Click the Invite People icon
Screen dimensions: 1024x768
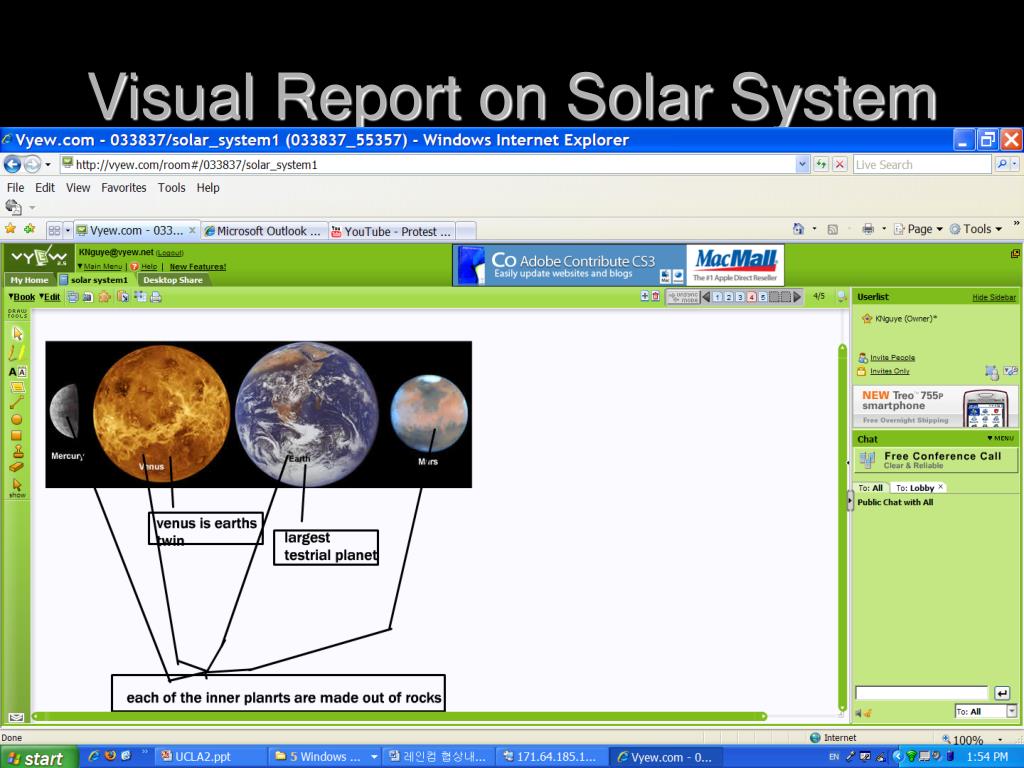click(863, 358)
